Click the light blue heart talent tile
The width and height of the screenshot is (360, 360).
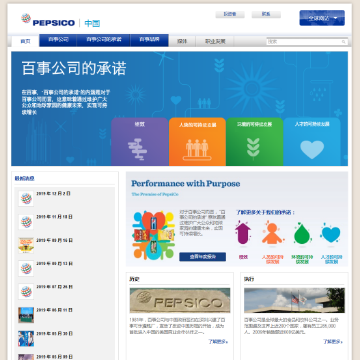click(312, 142)
